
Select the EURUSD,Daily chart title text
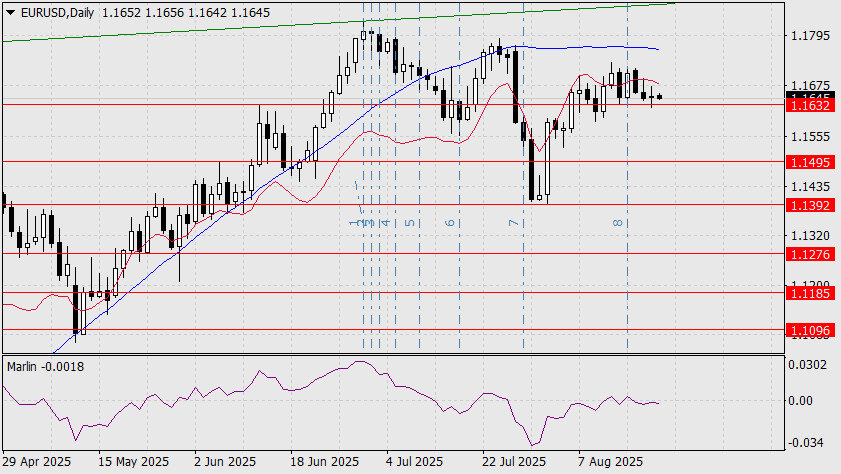click(57, 13)
